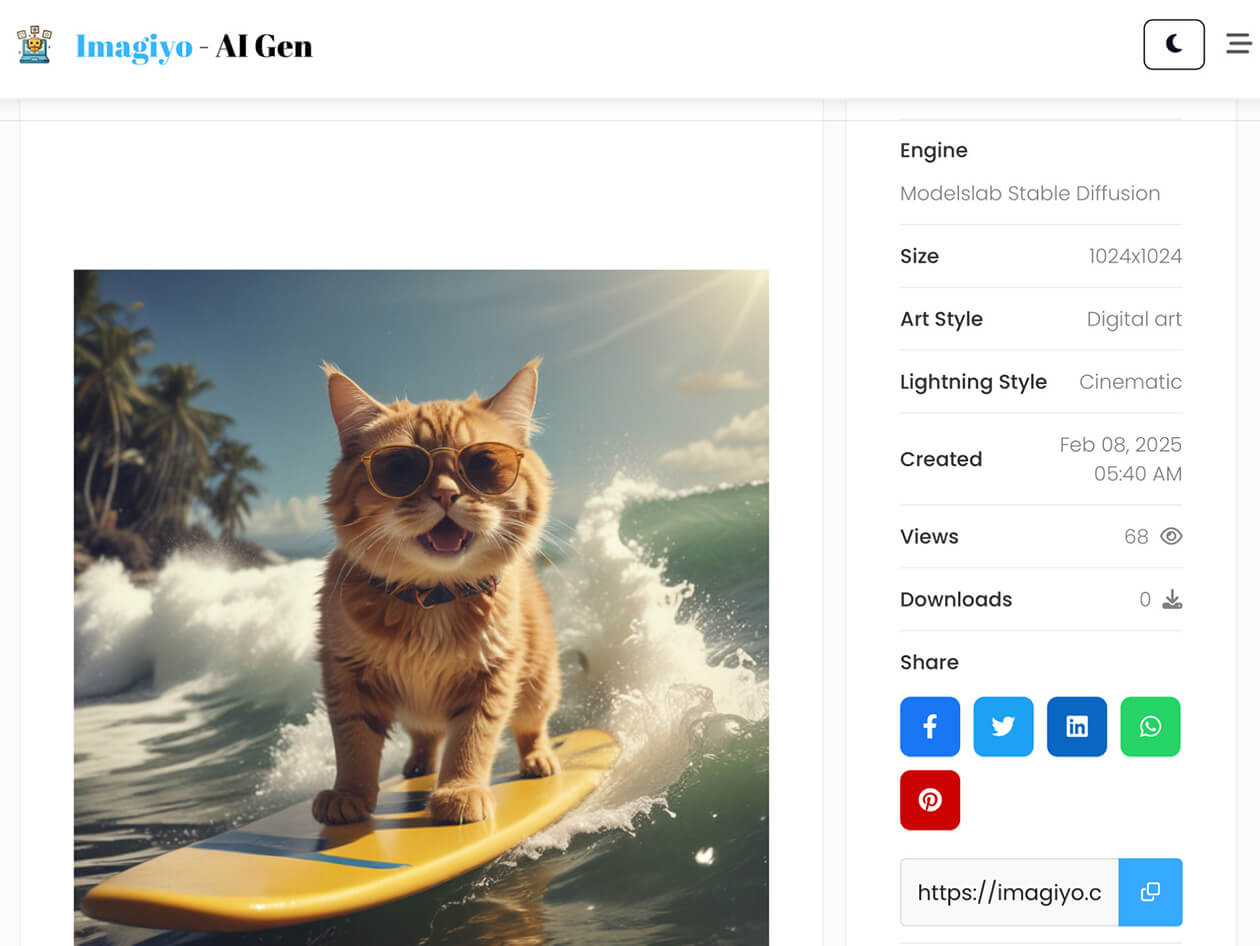Click the Modelslab Stable Diffusion engine text
The image size is (1260, 946).
tap(1029, 193)
